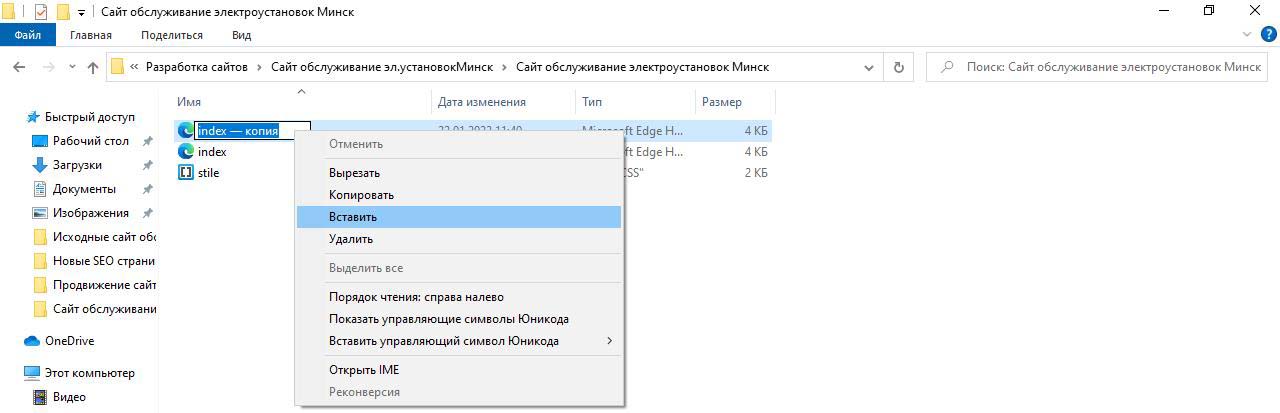Click the OneDrive cloud icon
Viewport: 1280px width, 413px height.
(x=32, y=341)
